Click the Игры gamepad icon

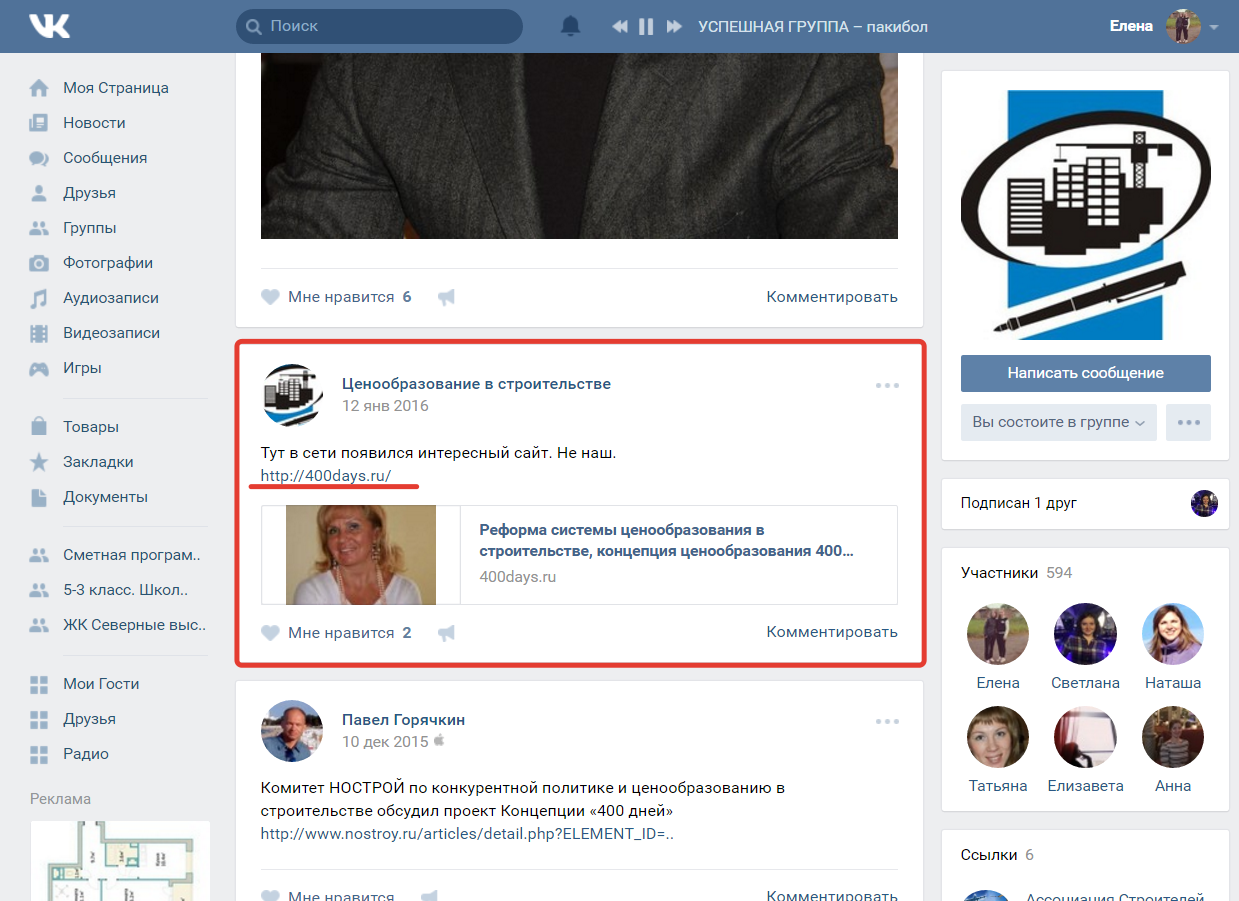pyautogui.click(x=39, y=368)
